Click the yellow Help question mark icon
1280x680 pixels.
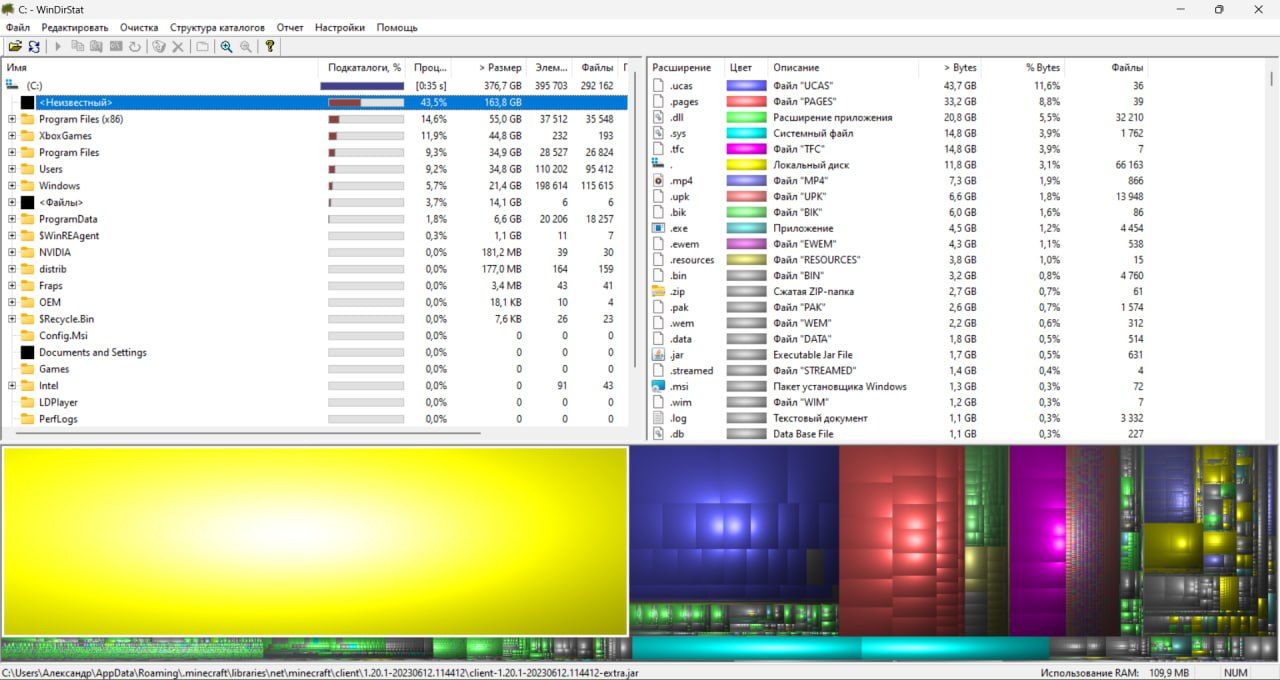[269, 46]
